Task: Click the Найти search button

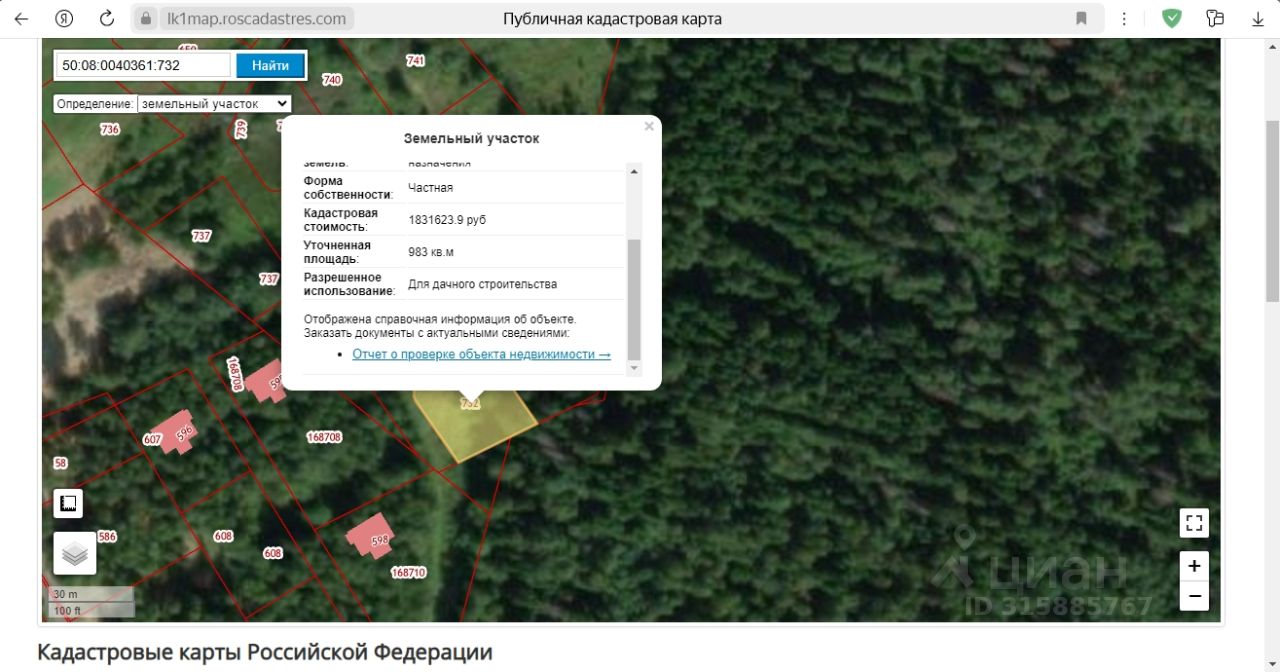Action: tap(270, 65)
